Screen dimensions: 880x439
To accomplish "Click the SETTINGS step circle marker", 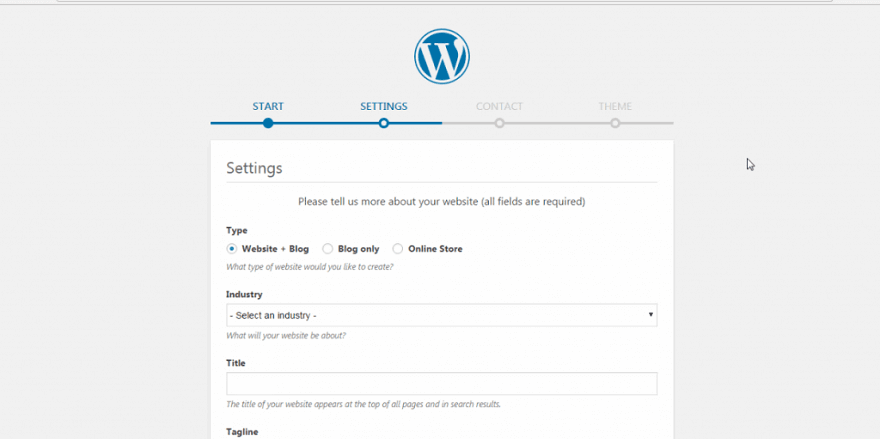I will pyautogui.click(x=384, y=123).
